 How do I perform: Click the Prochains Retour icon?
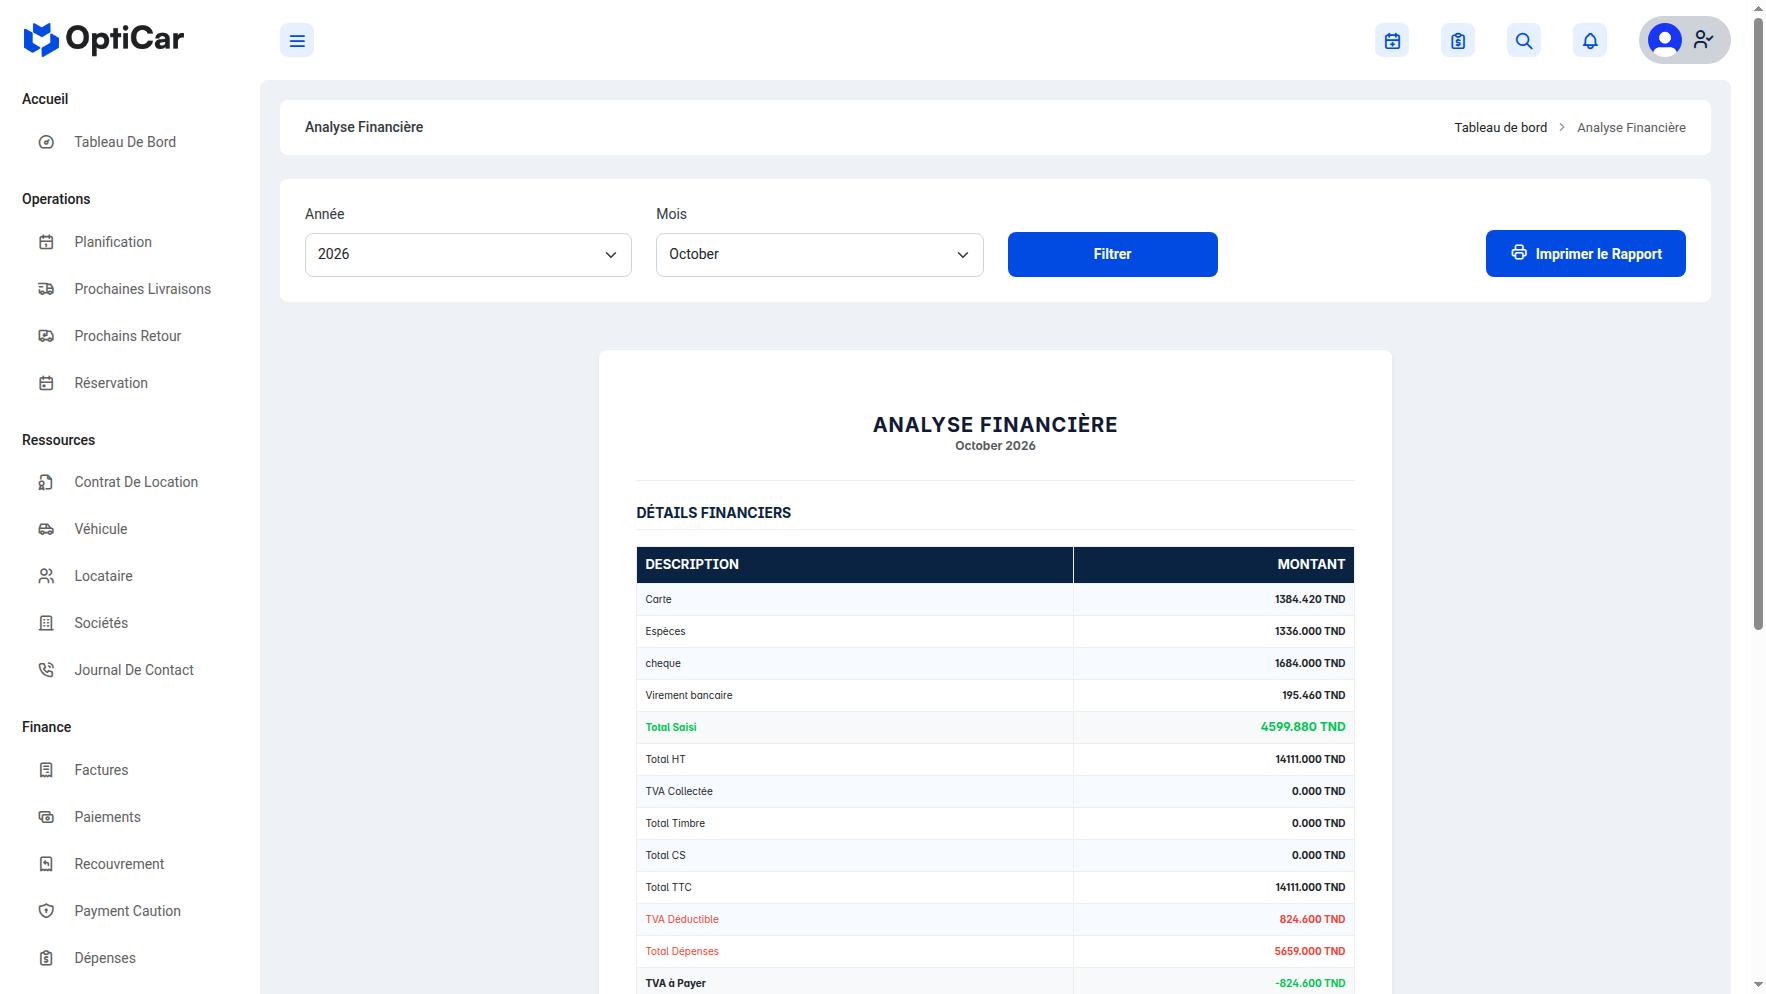coord(46,336)
